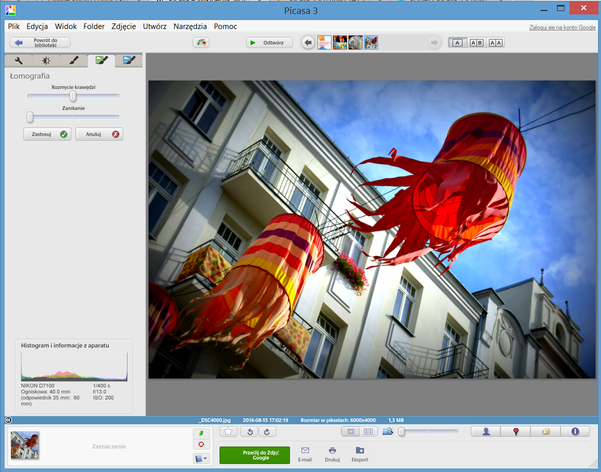Go to previous photo arrow

pos(308,42)
